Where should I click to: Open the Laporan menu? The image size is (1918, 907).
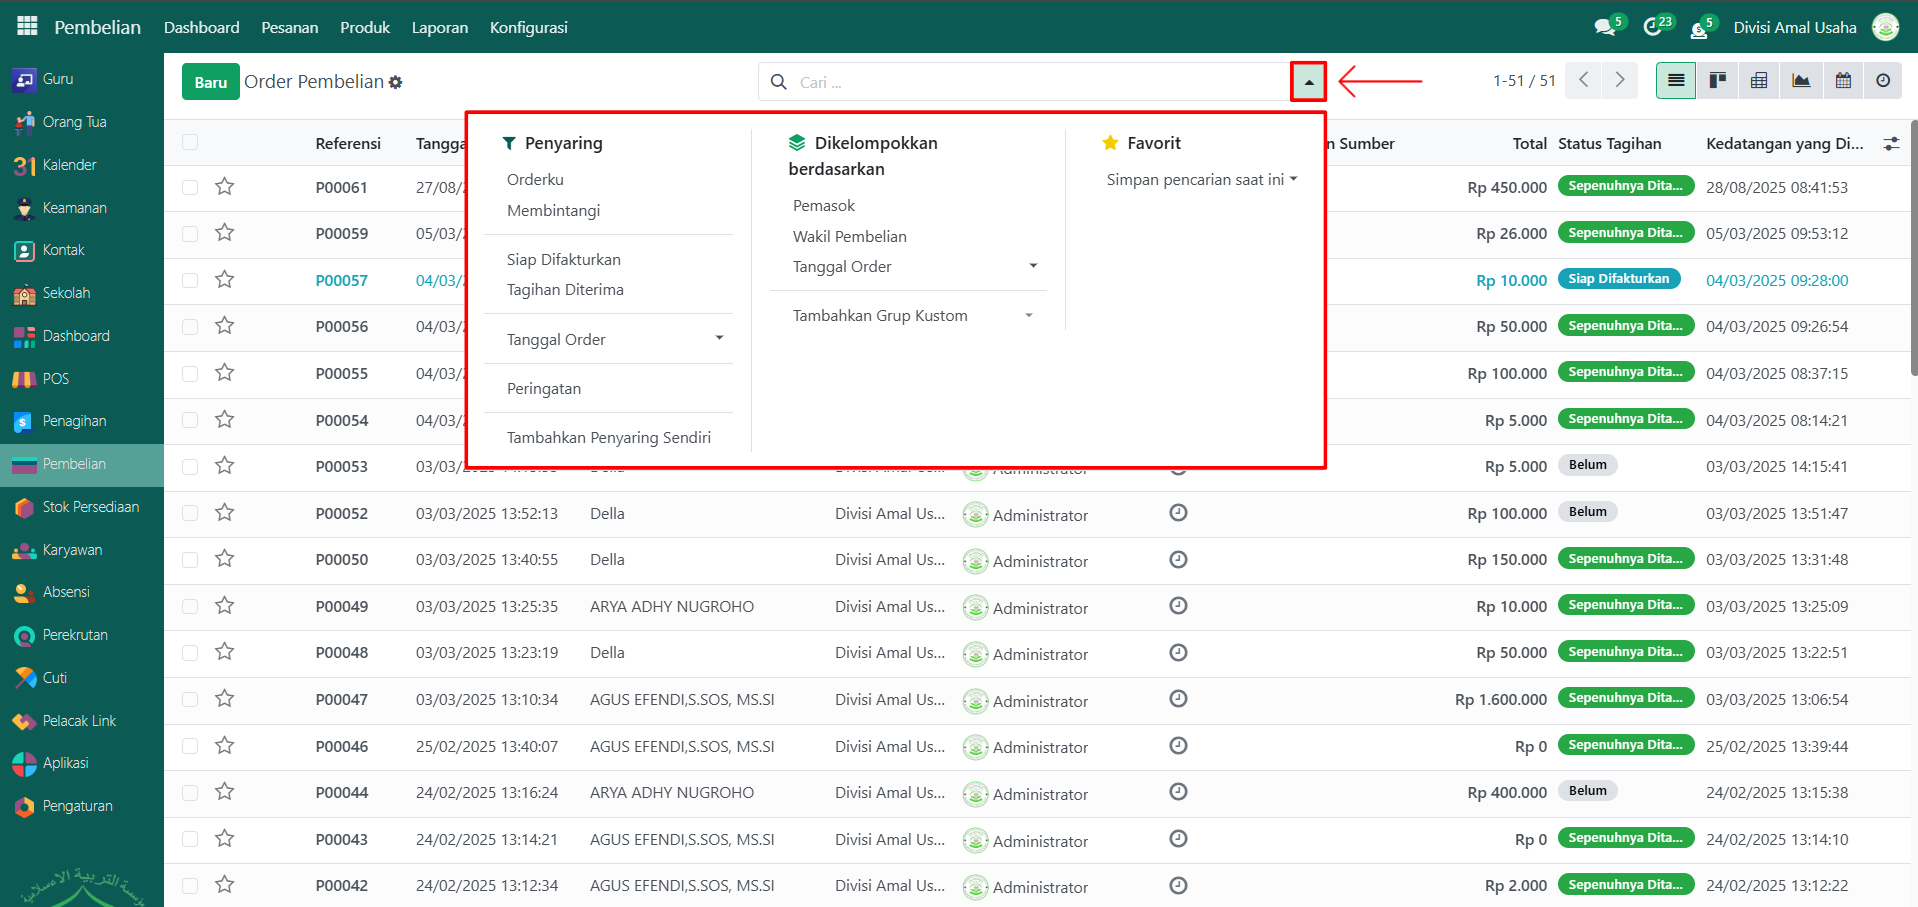tap(439, 27)
